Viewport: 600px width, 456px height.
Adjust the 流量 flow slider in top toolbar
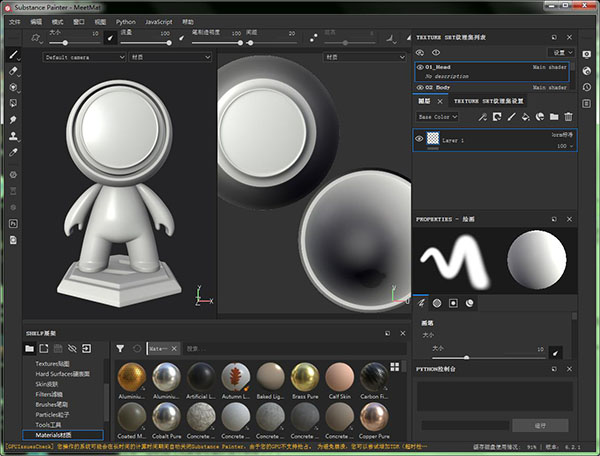(146, 43)
